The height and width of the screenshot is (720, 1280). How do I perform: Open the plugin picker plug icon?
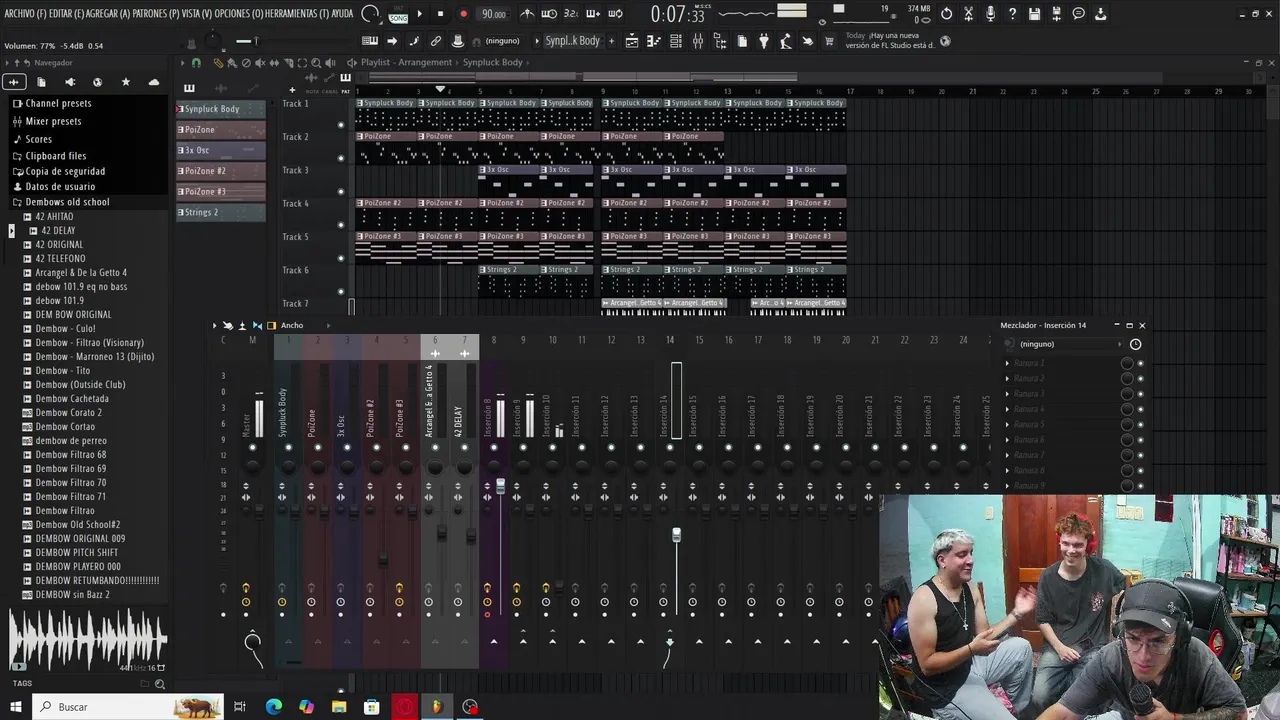coord(764,41)
